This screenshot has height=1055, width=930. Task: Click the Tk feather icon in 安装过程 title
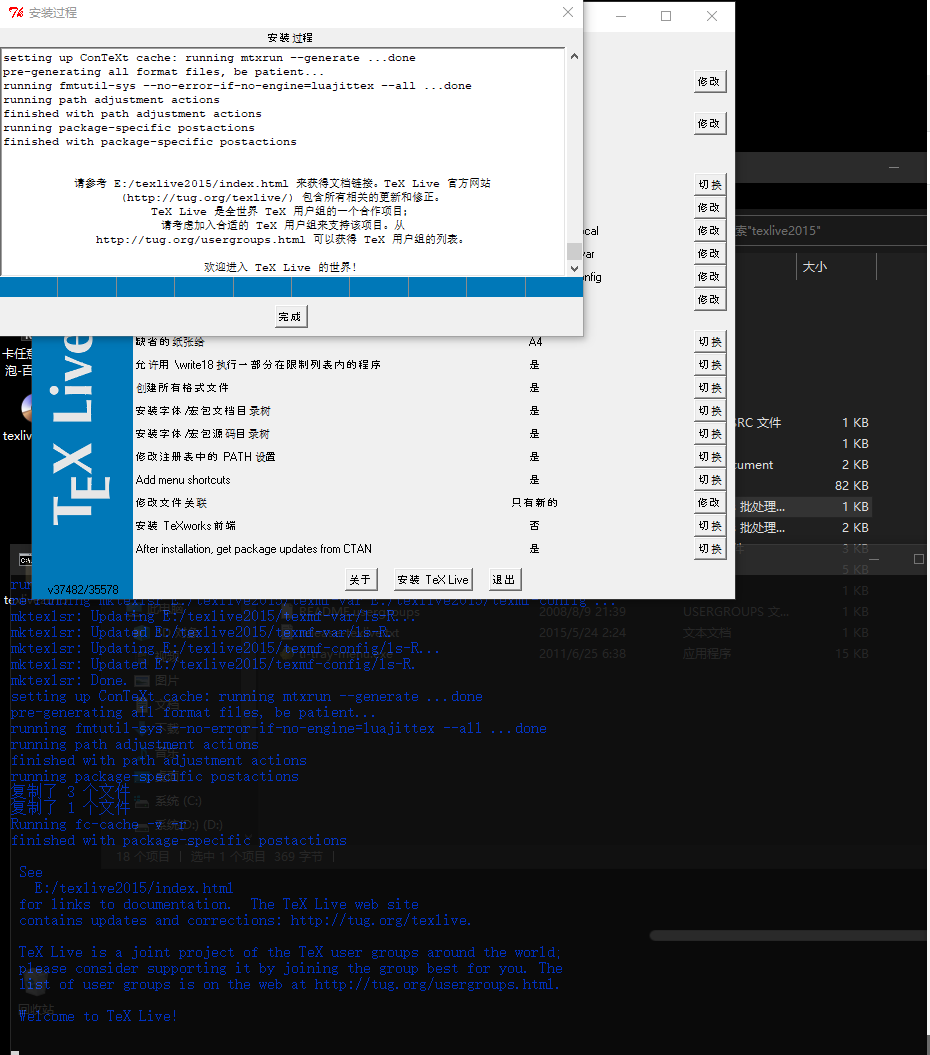coord(16,13)
